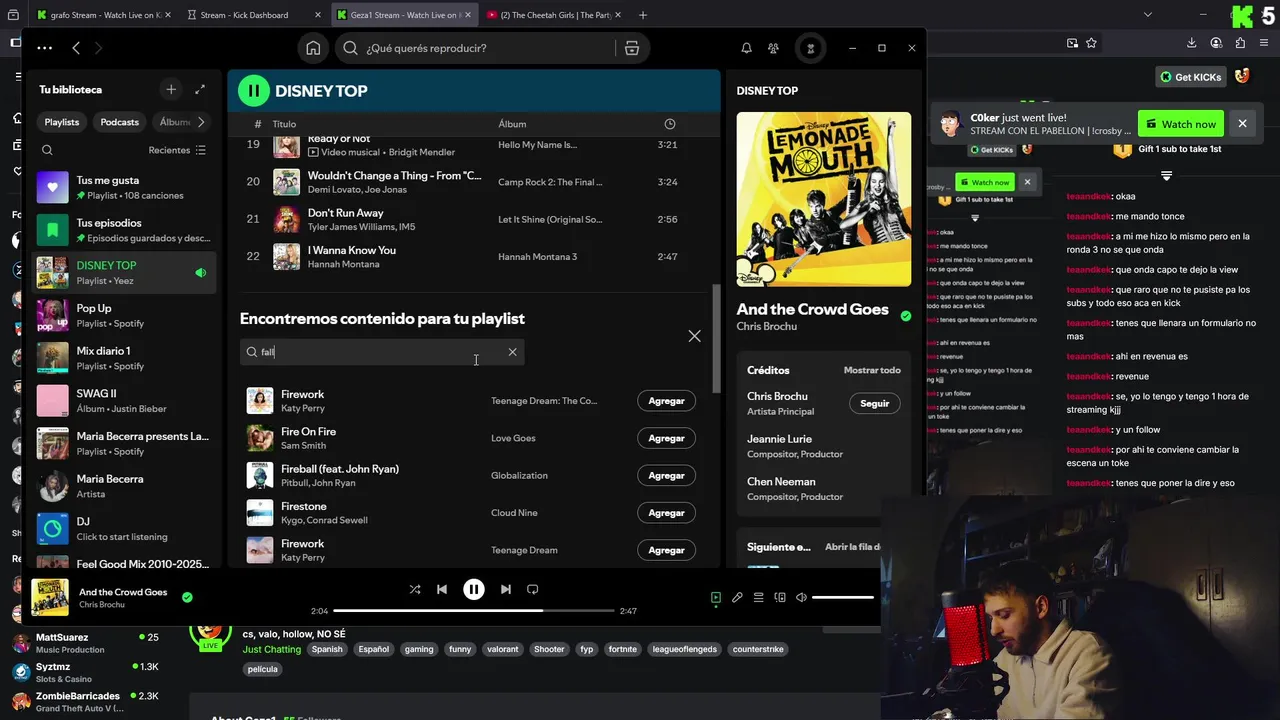This screenshot has height=720, width=1280.
Task: Open Friend Activity icon in Spotify
Action: 773,48
